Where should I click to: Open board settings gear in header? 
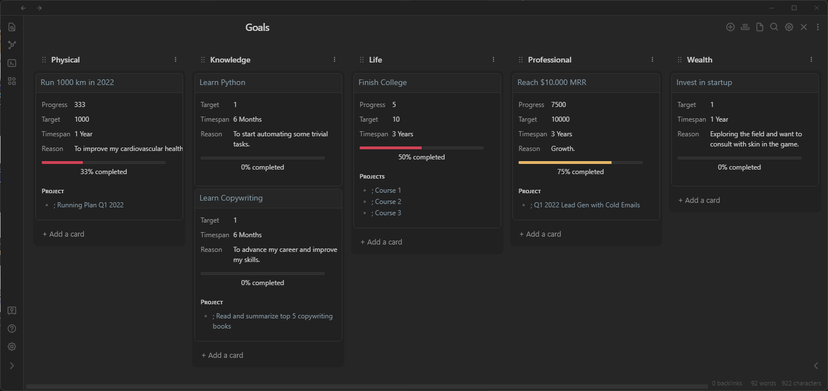click(x=789, y=27)
